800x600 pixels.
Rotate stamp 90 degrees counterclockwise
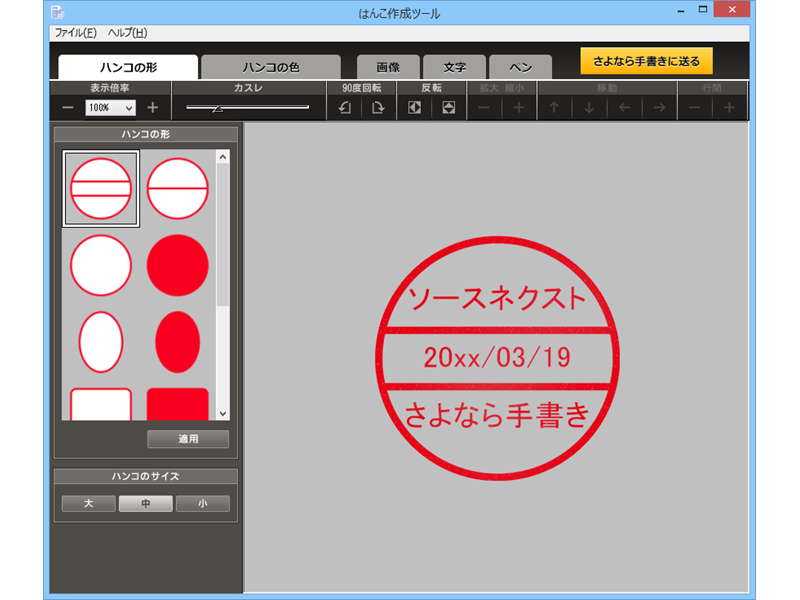[345, 108]
